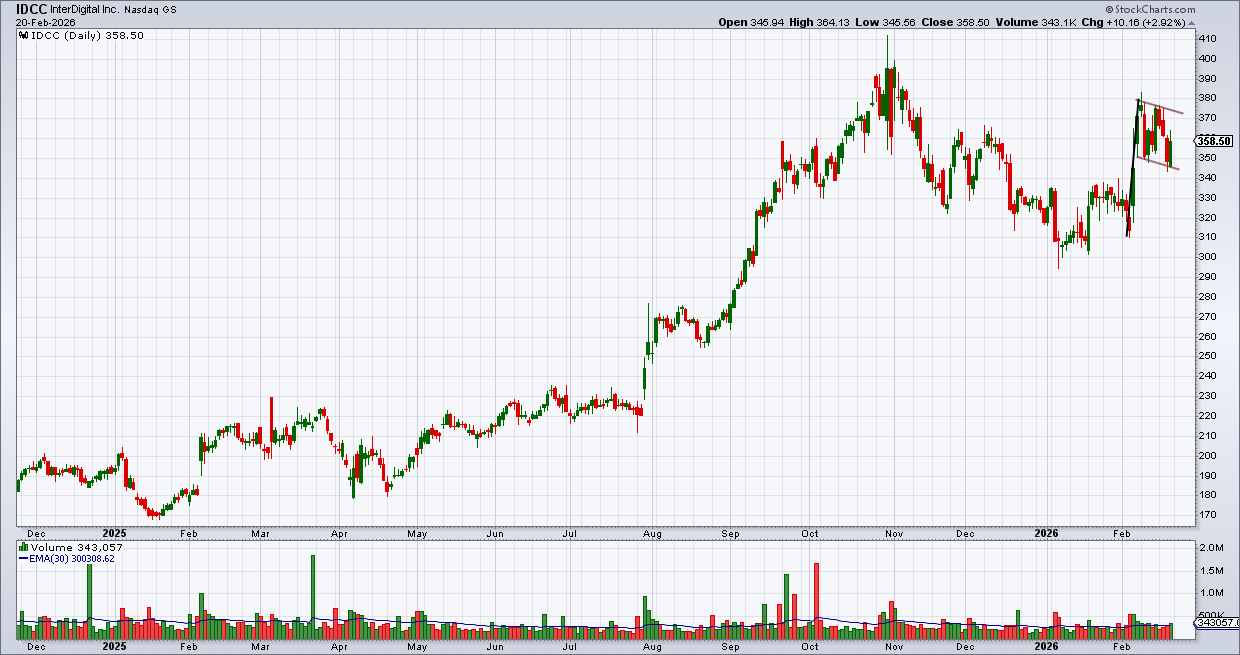The width and height of the screenshot is (1240, 655).
Task: Click the 280 price axis label
Action: coord(1207,297)
